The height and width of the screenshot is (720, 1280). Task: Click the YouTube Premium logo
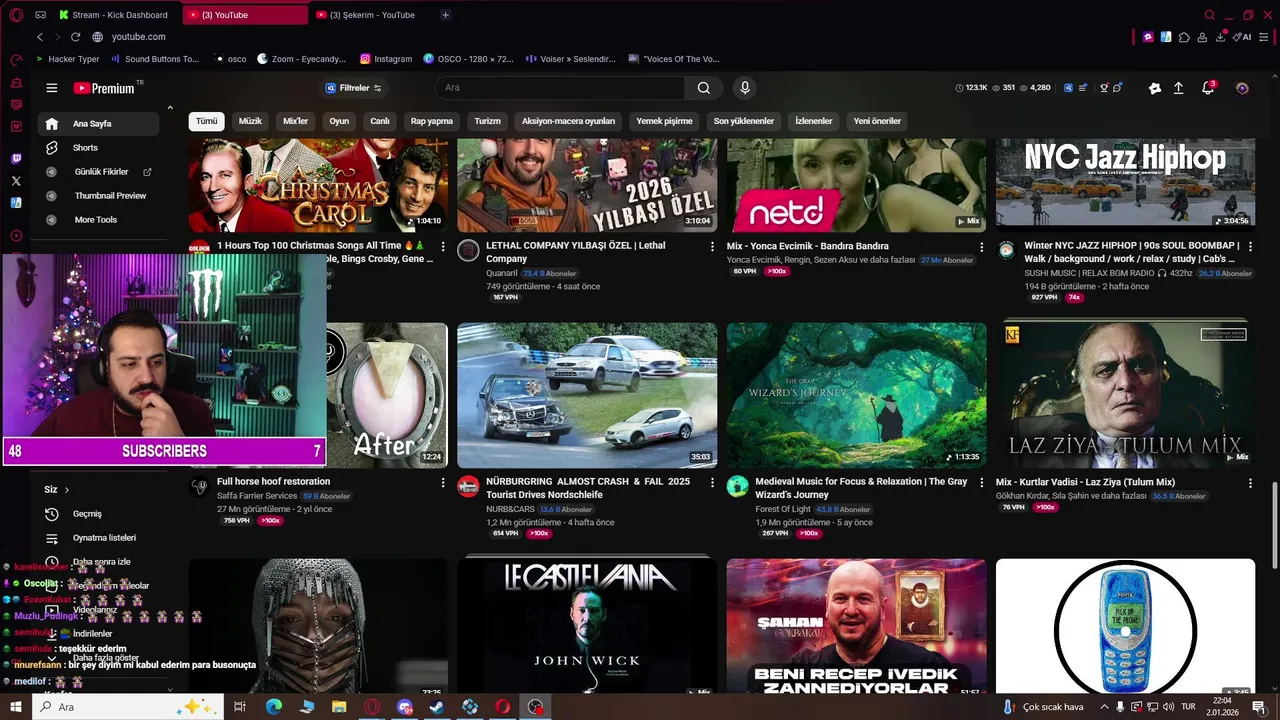point(104,88)
